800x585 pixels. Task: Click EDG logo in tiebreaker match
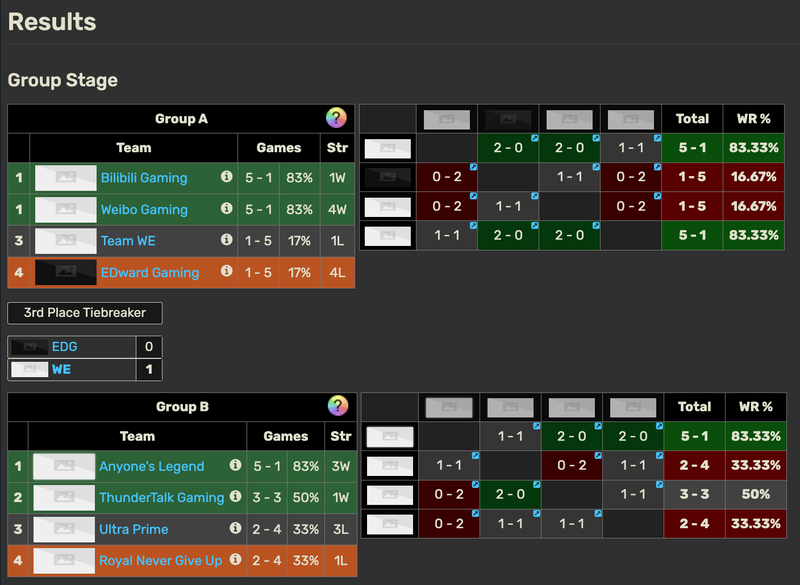[x=30, y=346]
